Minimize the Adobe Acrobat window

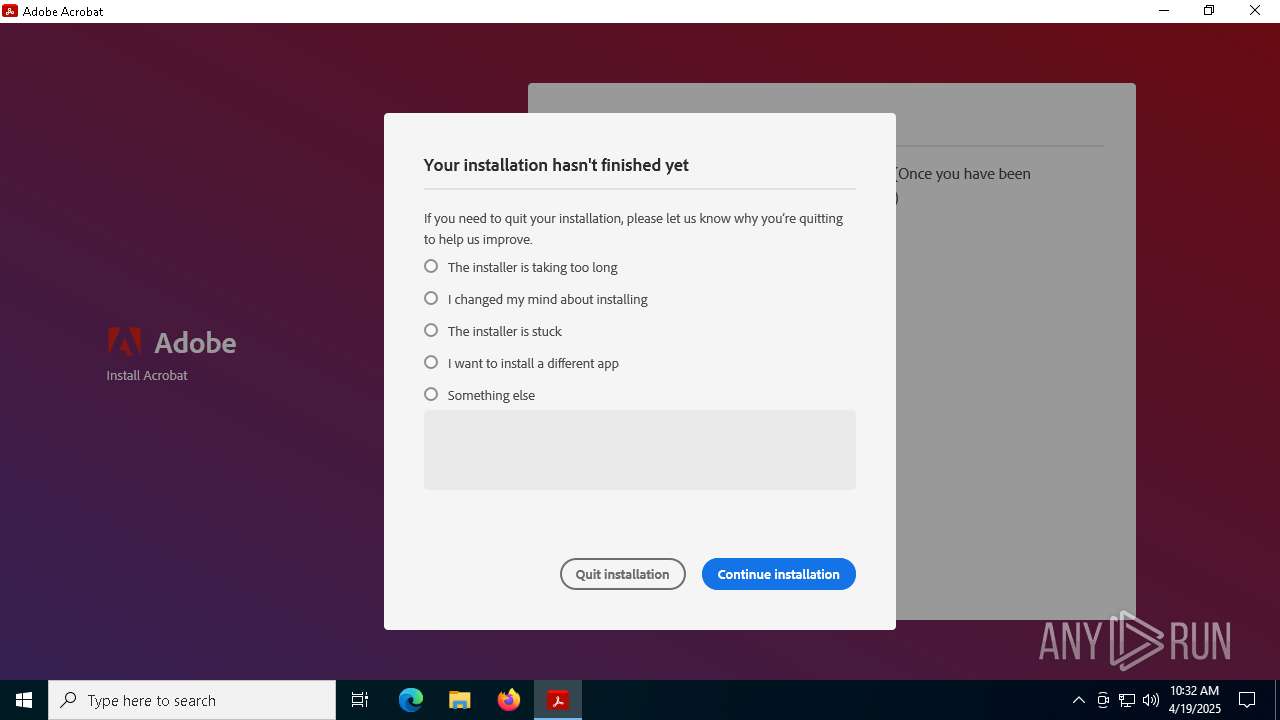coord(1164,11)
